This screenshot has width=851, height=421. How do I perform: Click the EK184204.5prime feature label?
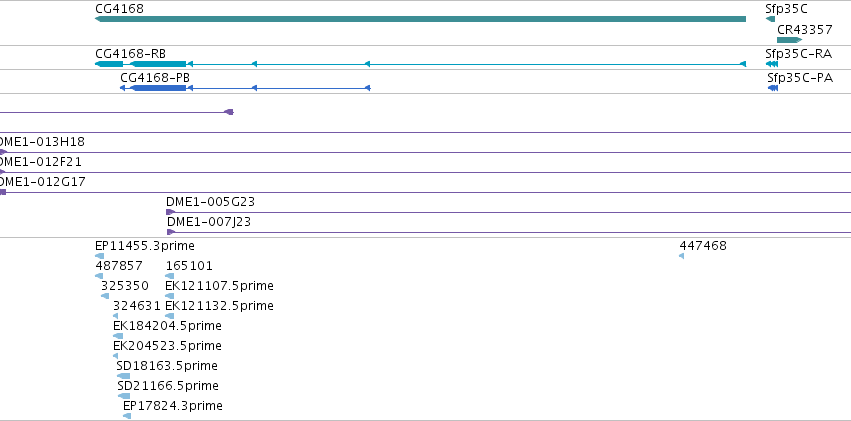tap(167, 326)
